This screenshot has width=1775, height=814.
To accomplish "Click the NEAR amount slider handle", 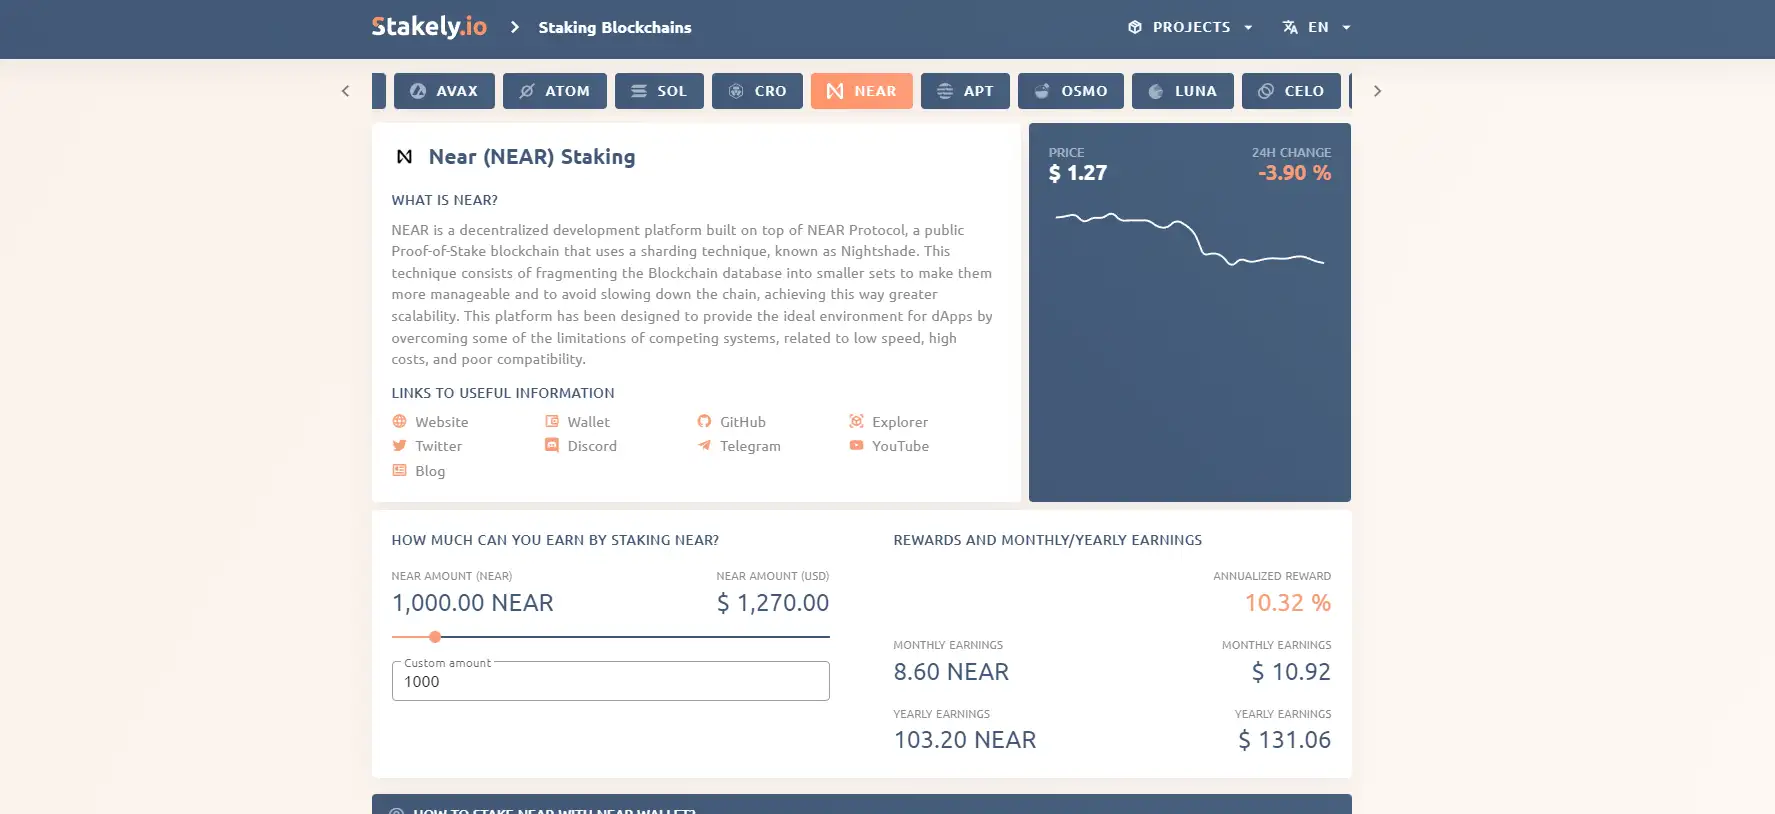I will coord(435,637).
